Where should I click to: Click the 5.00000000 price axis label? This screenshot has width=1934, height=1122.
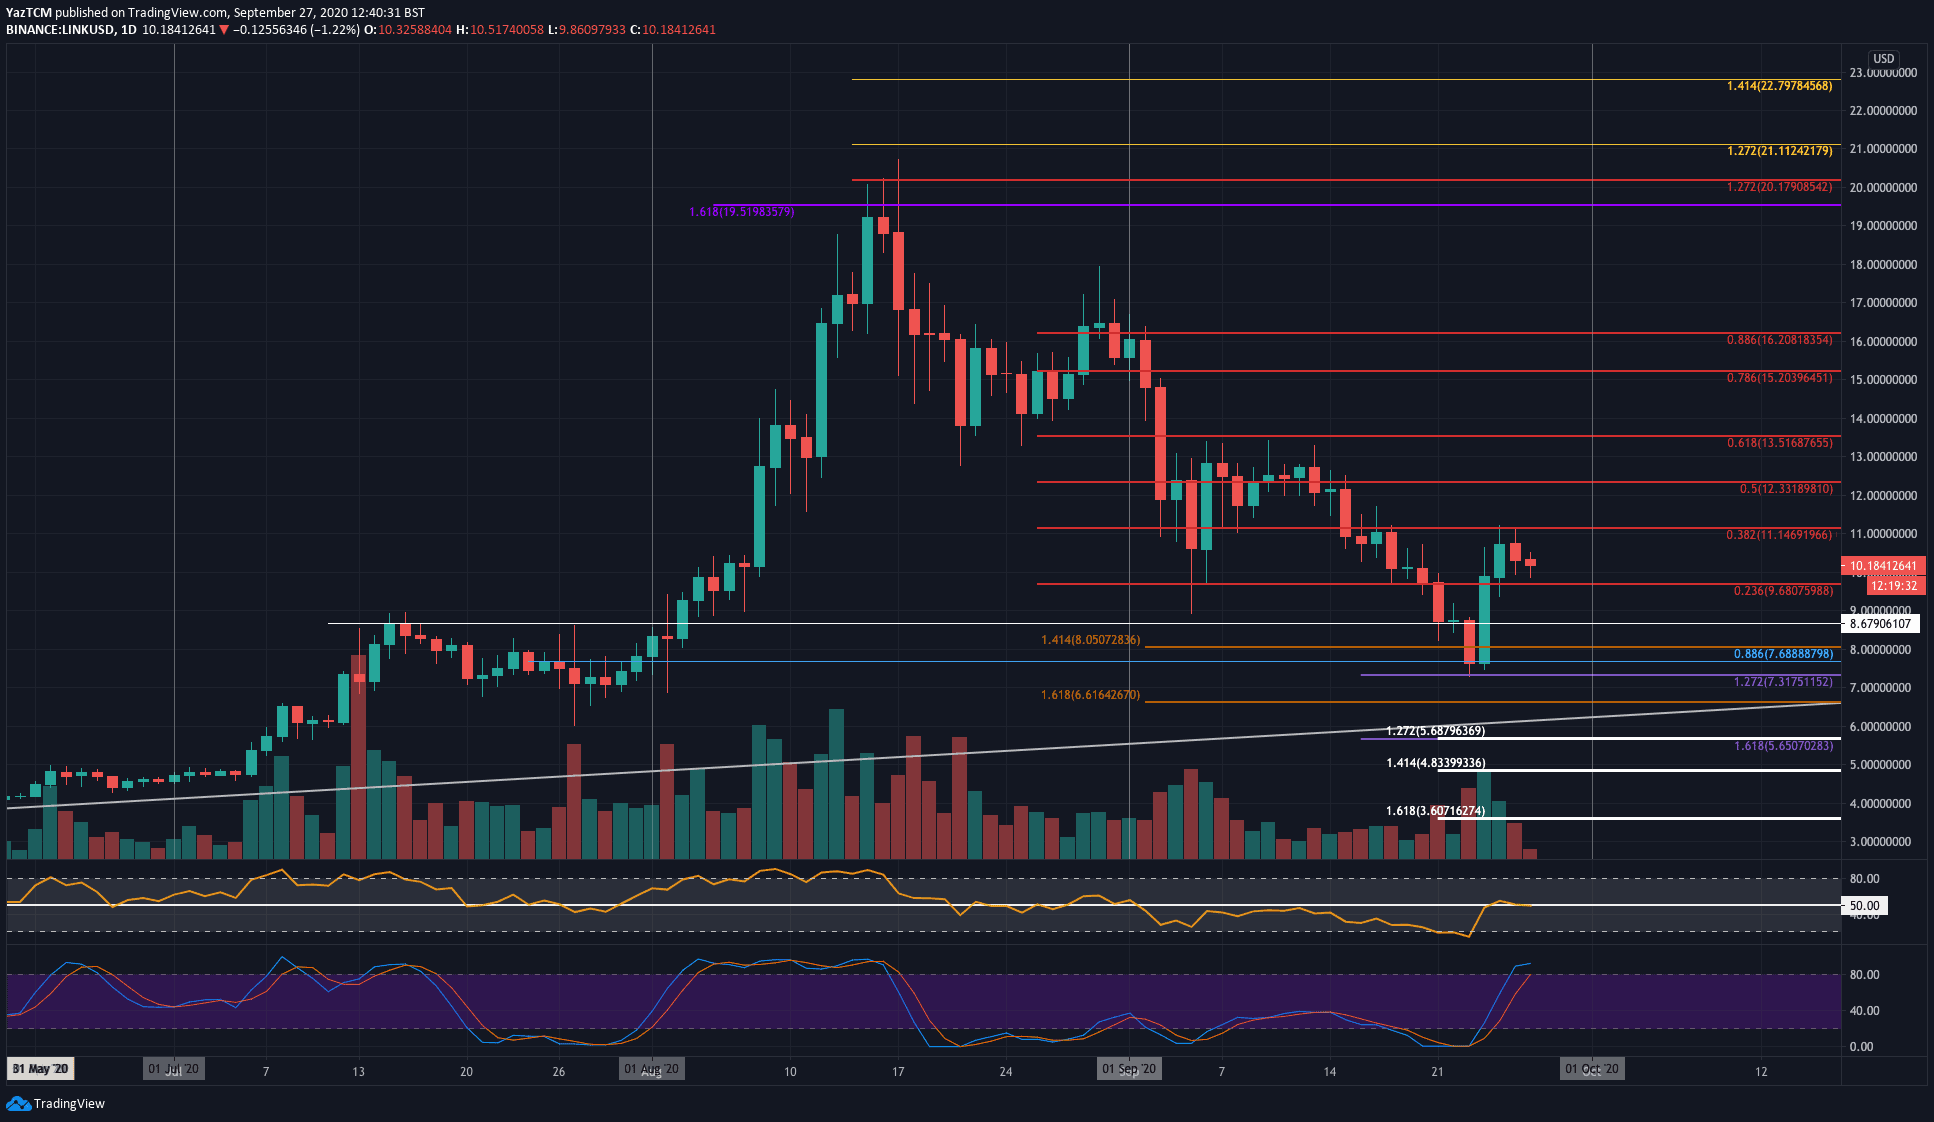tap(1880, 765)
